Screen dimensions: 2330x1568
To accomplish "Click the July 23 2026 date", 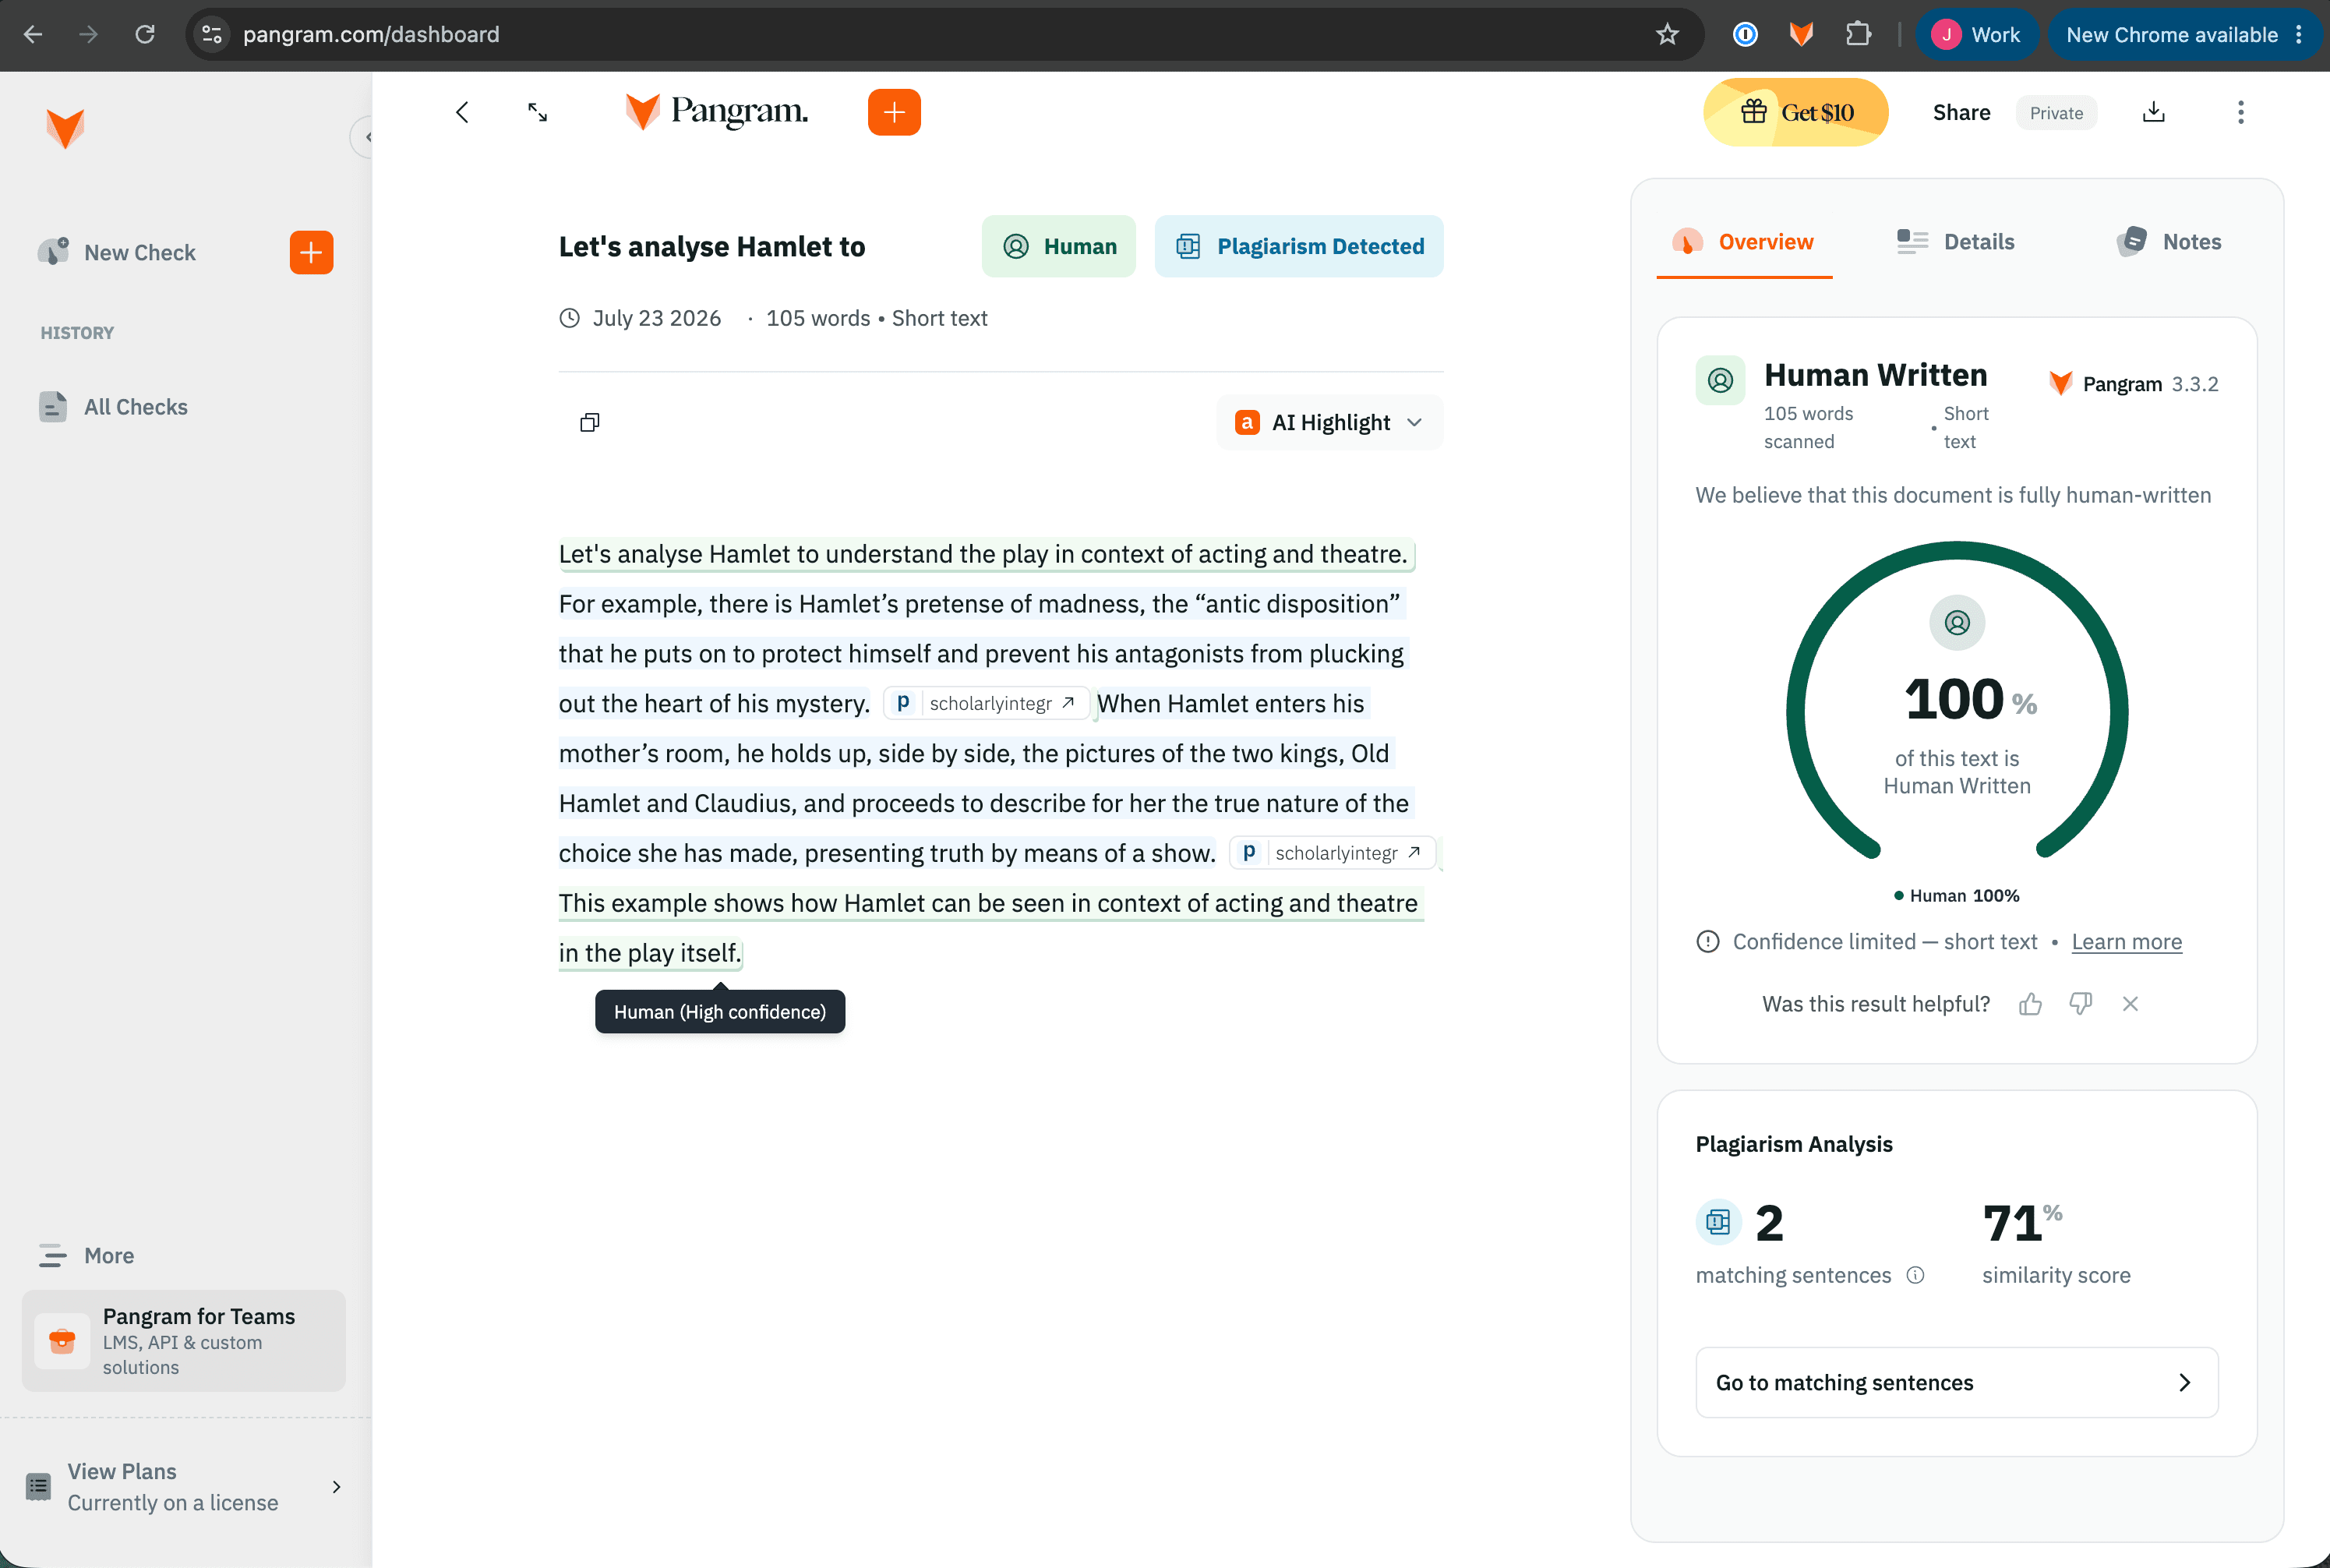I will (656, 318).
